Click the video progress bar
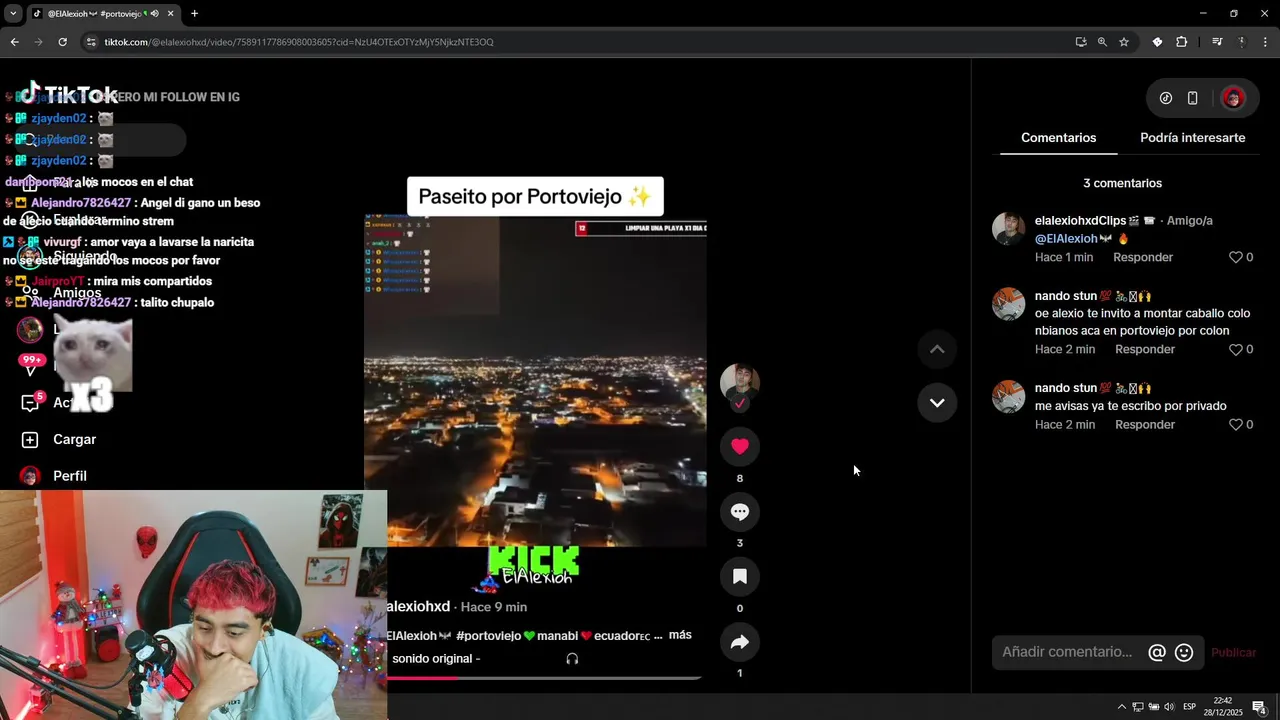Viewport: 1280px width, 720px height. pyautogui.click(x=544, y=678)
